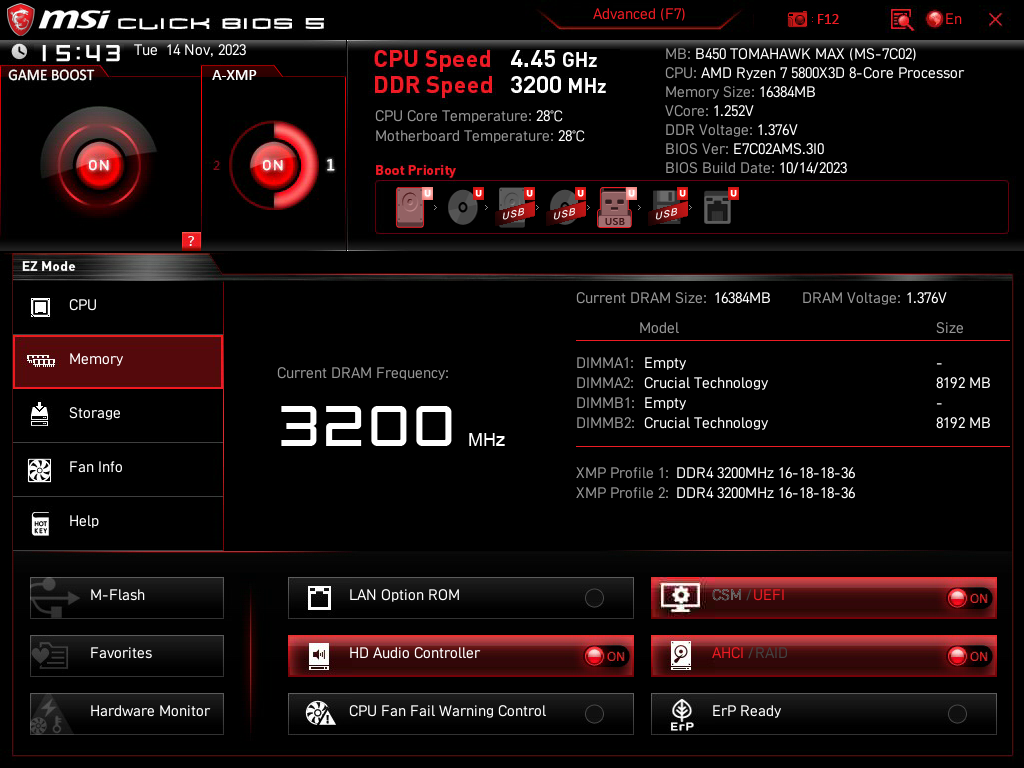The height and width of the screenshot is (768, 1024).
Task: Close the BIOS with the X button
Action: coord(995,20)
